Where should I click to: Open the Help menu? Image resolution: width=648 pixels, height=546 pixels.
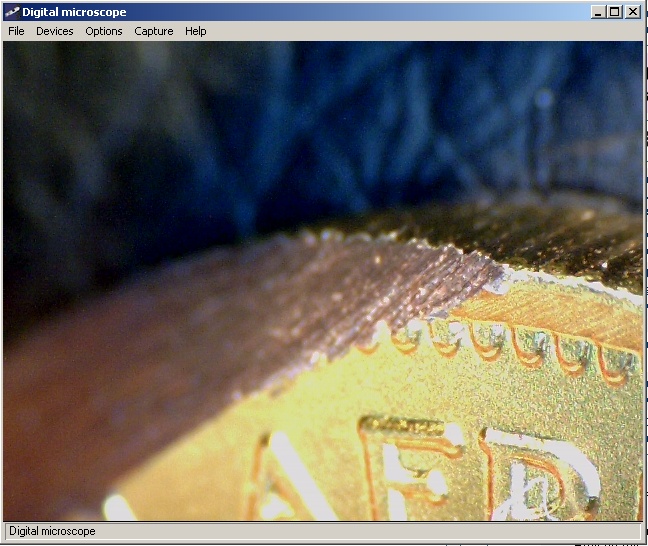click(196, 31)
